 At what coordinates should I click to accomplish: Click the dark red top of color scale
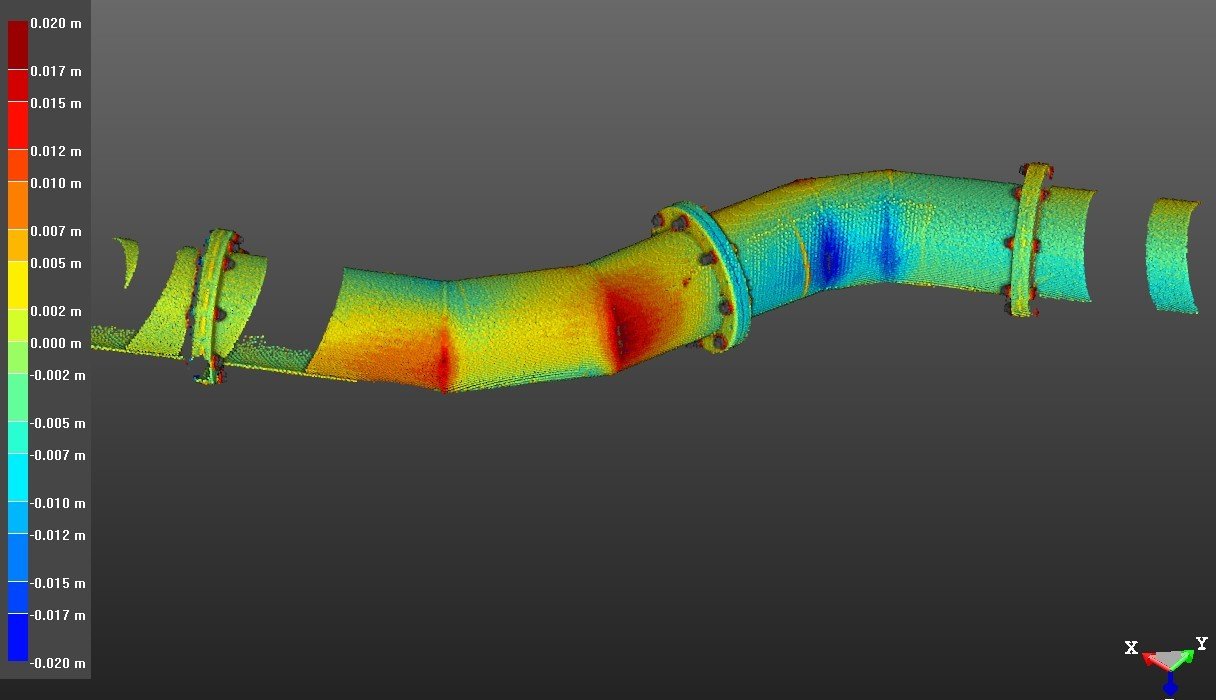pyautogui.click(x=18, y=42)
